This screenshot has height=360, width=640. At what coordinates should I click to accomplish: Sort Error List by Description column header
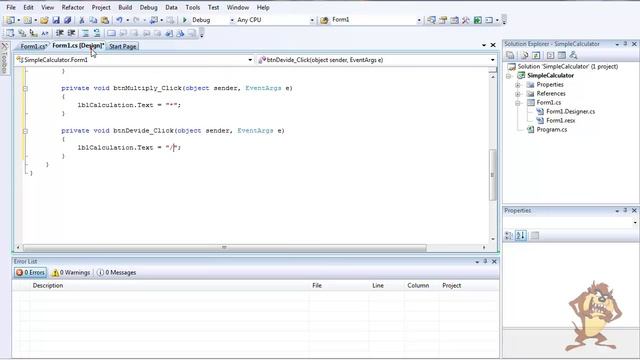pyautogui.click(x=48, y=286)
